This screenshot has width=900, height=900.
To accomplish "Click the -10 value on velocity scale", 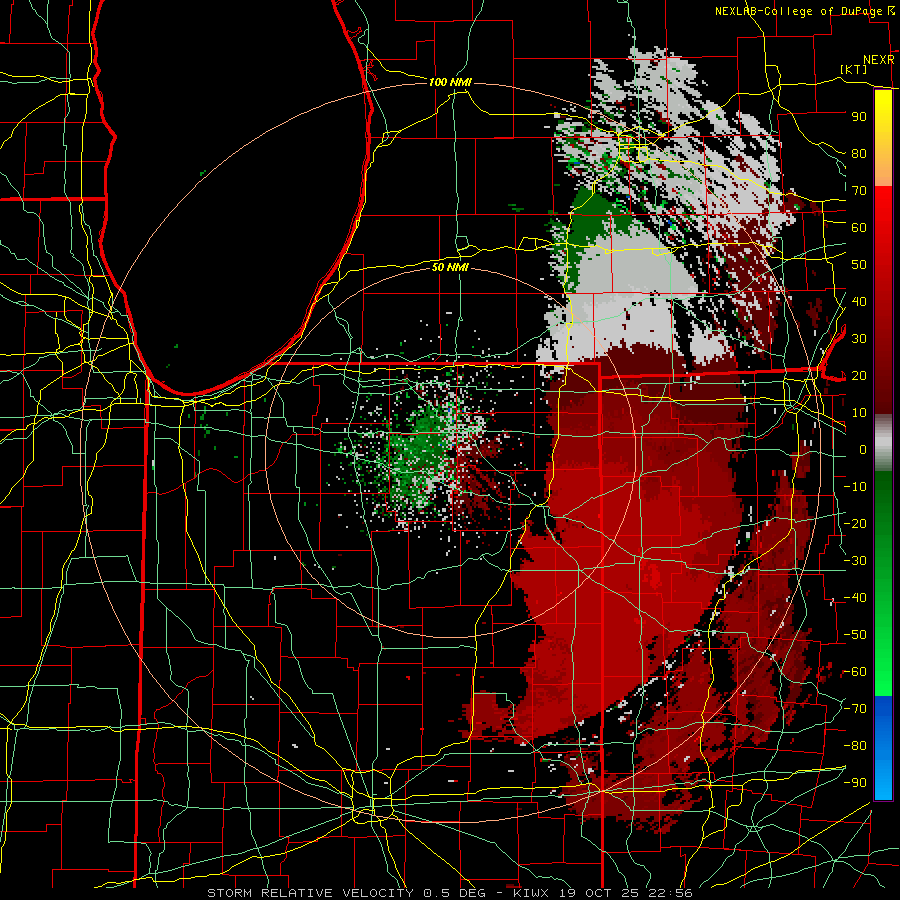I will (x=855, y=487).
